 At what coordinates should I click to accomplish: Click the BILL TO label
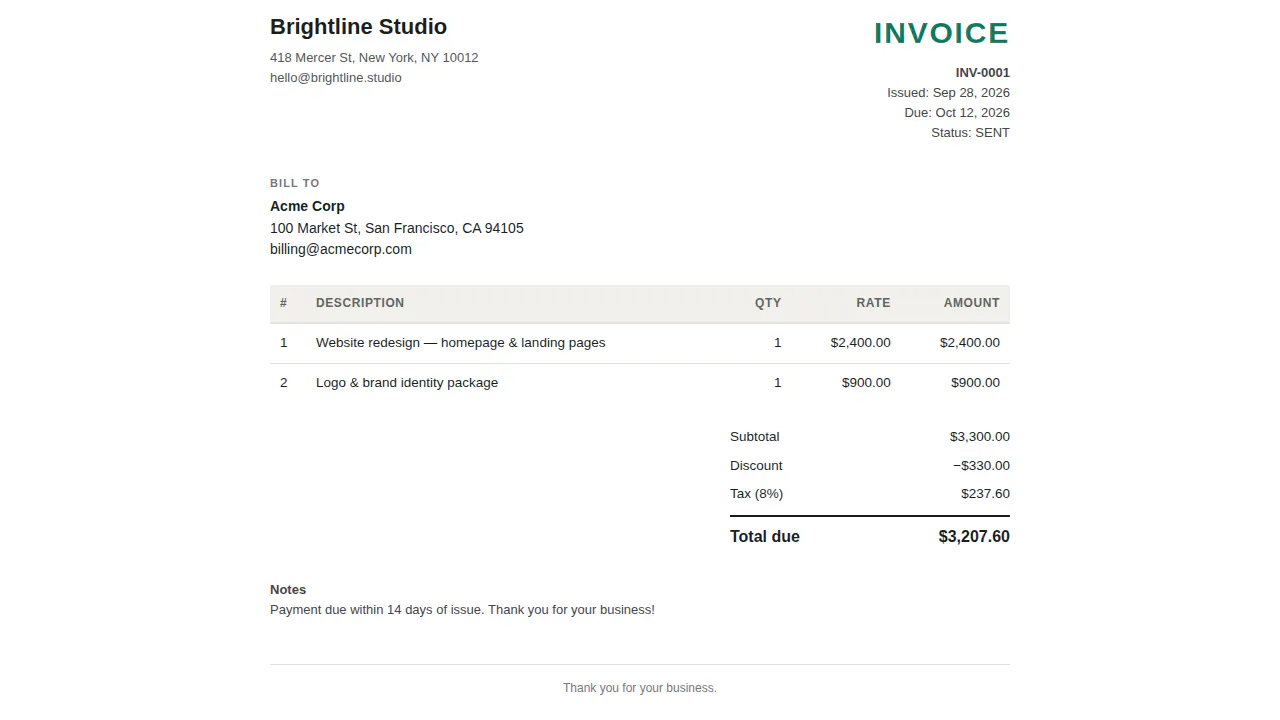click(x=295, y=183)
